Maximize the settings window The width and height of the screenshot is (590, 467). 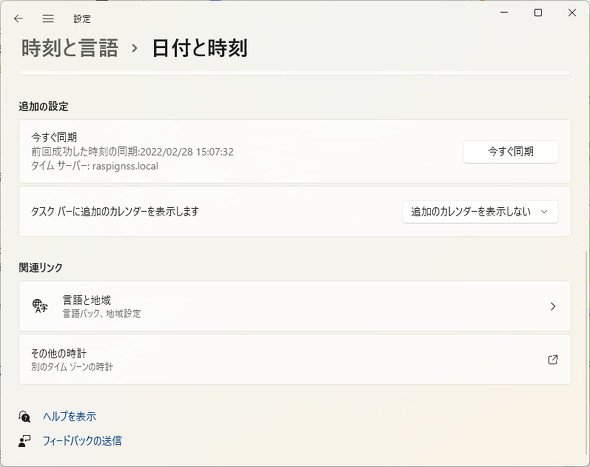coord(538,13)
